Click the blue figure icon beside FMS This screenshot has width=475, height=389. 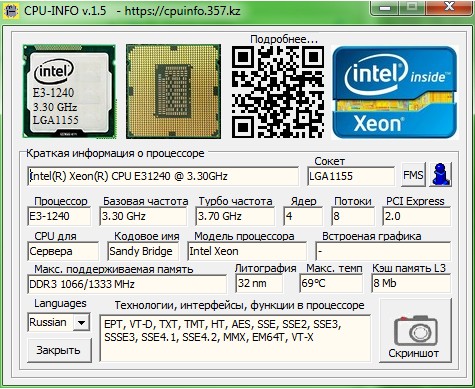(x=441, y=175)
